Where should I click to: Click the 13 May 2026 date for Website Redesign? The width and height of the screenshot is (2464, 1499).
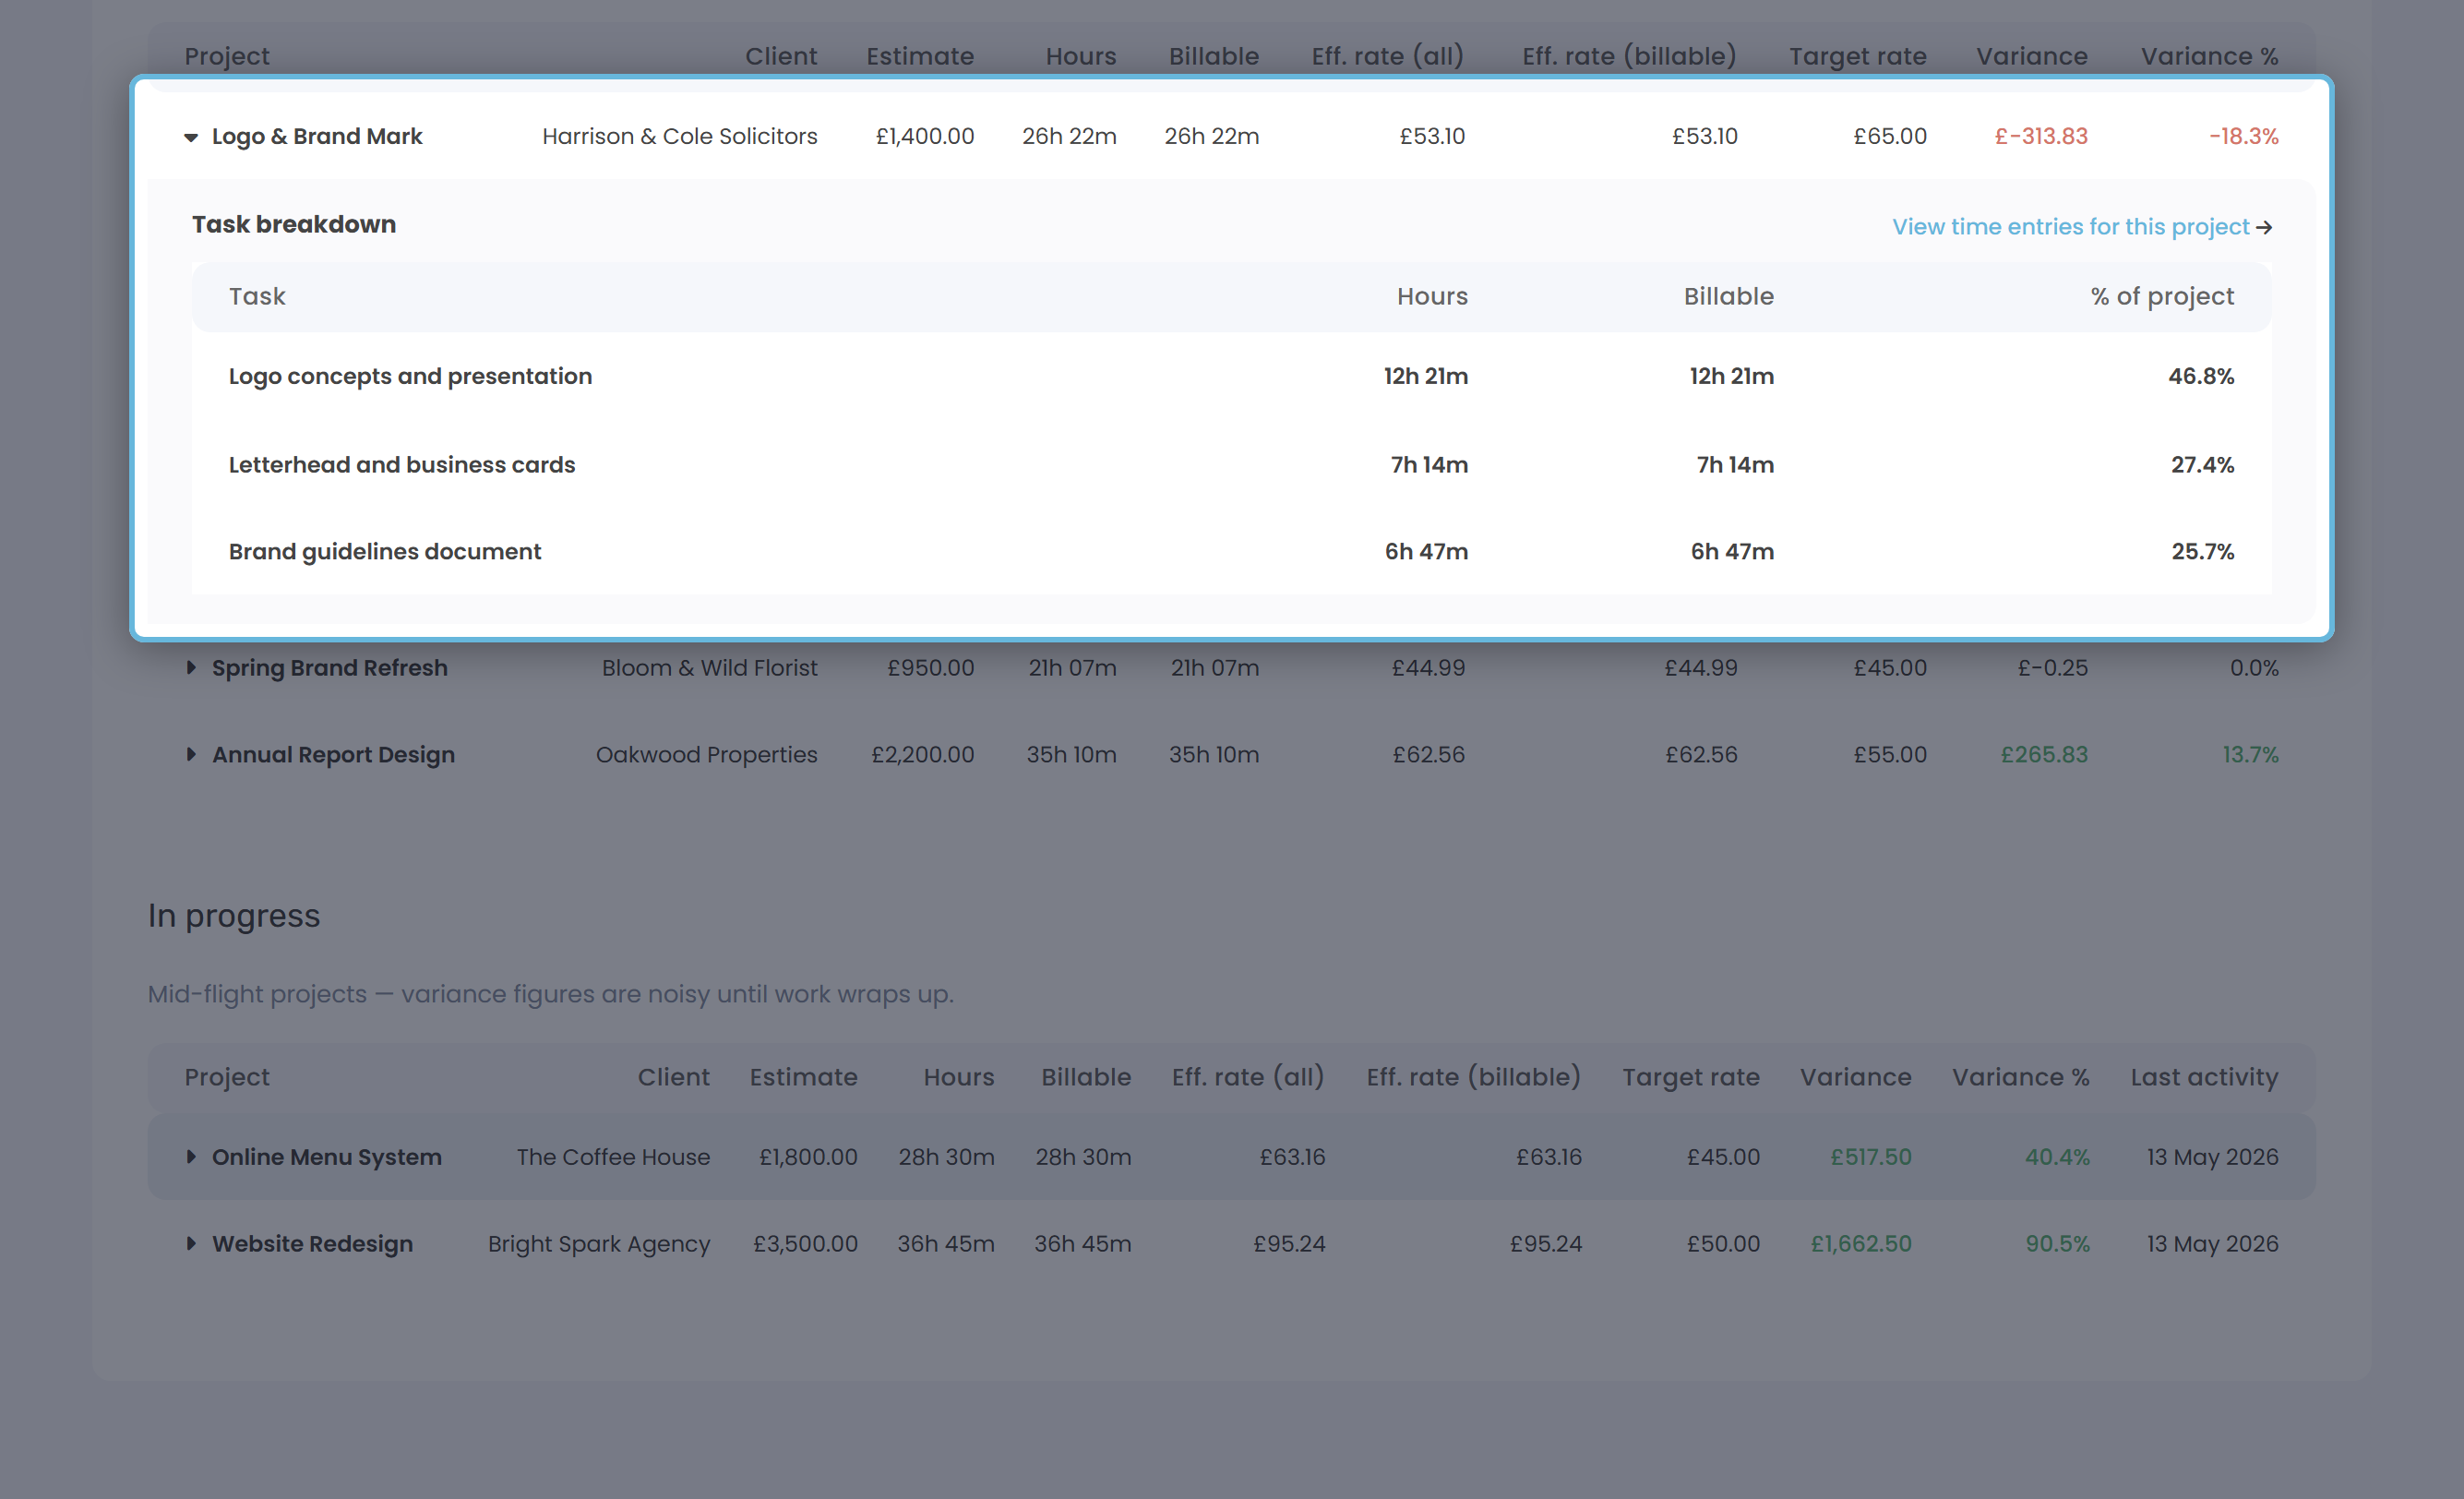pos(2212,1243)
